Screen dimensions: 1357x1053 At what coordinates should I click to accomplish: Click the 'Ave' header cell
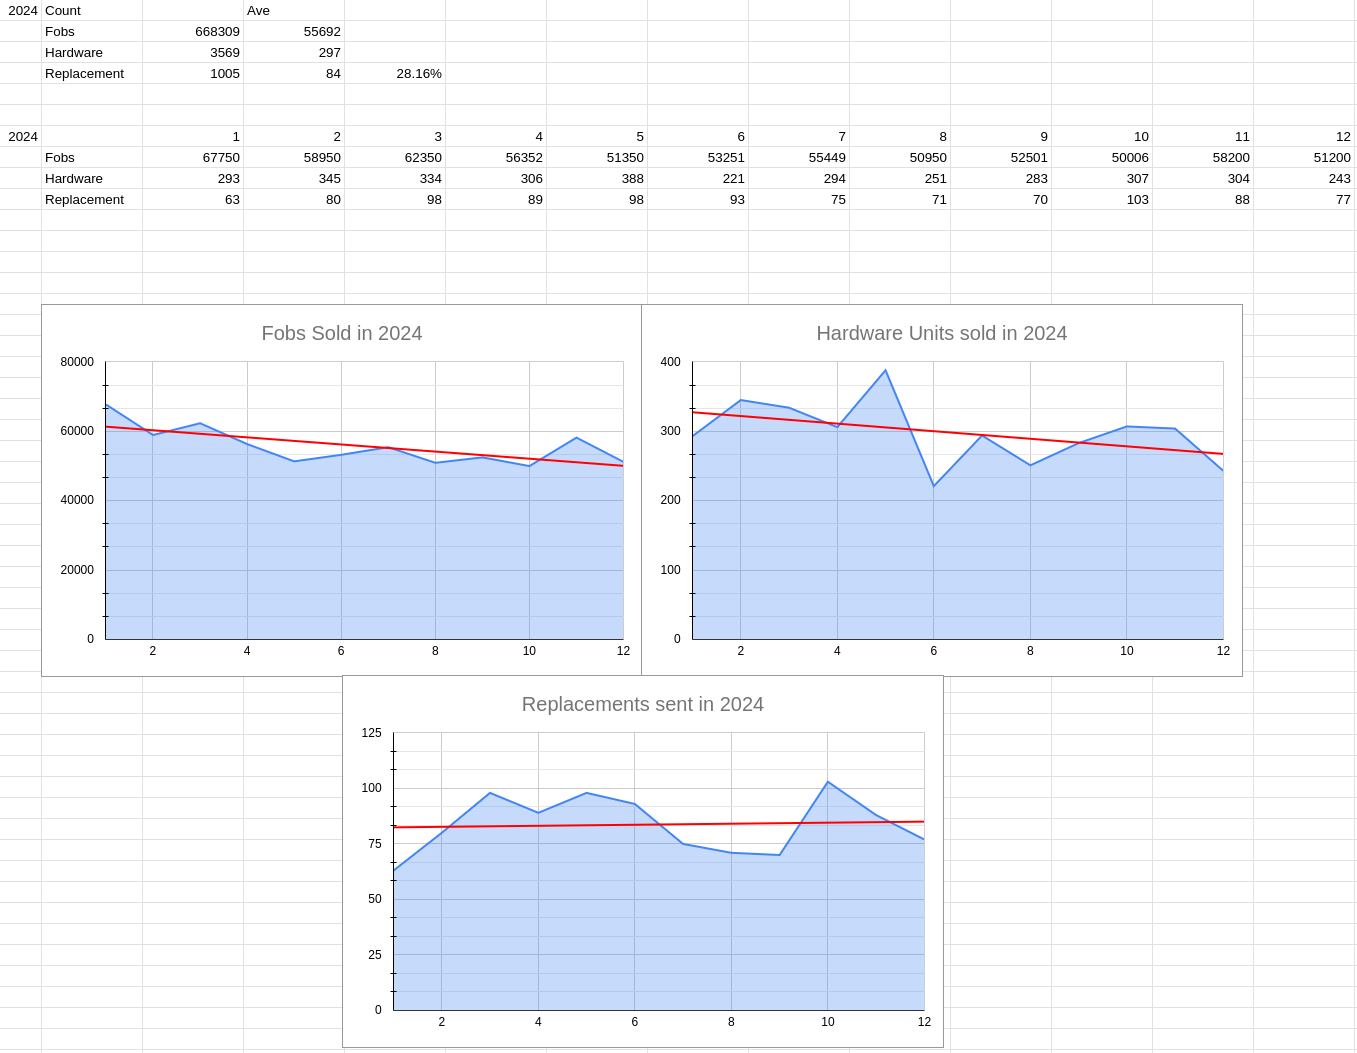point(294,11)
